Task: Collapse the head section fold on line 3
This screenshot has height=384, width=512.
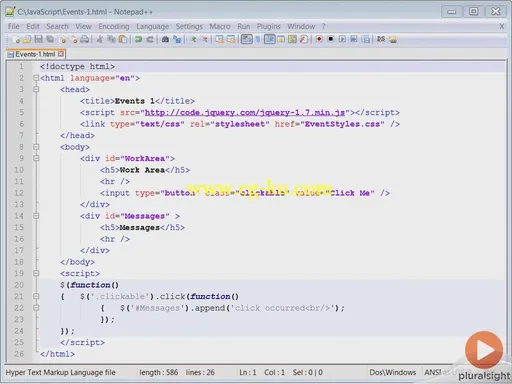Action: [36, 89]
